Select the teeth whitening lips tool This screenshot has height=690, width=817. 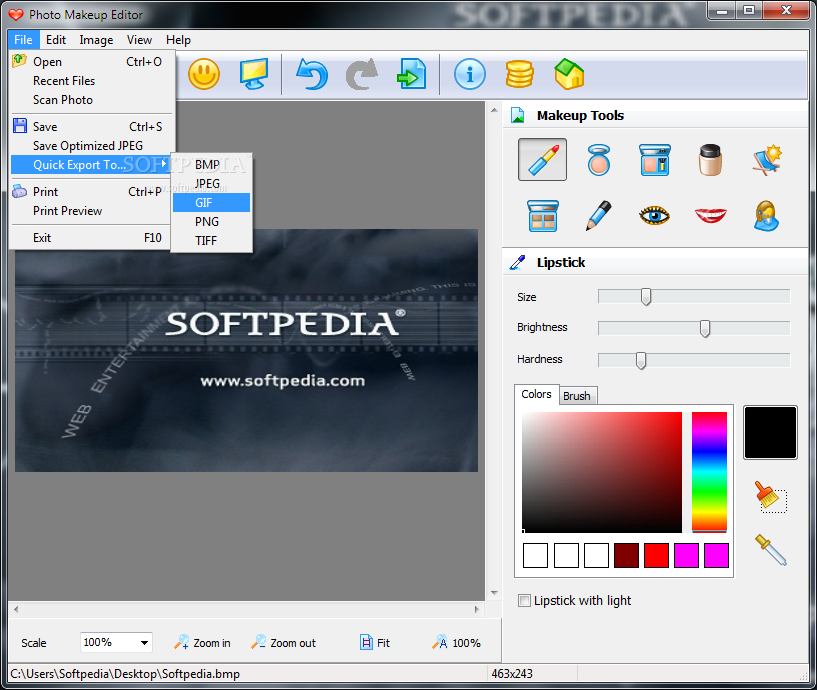(710, 215)
